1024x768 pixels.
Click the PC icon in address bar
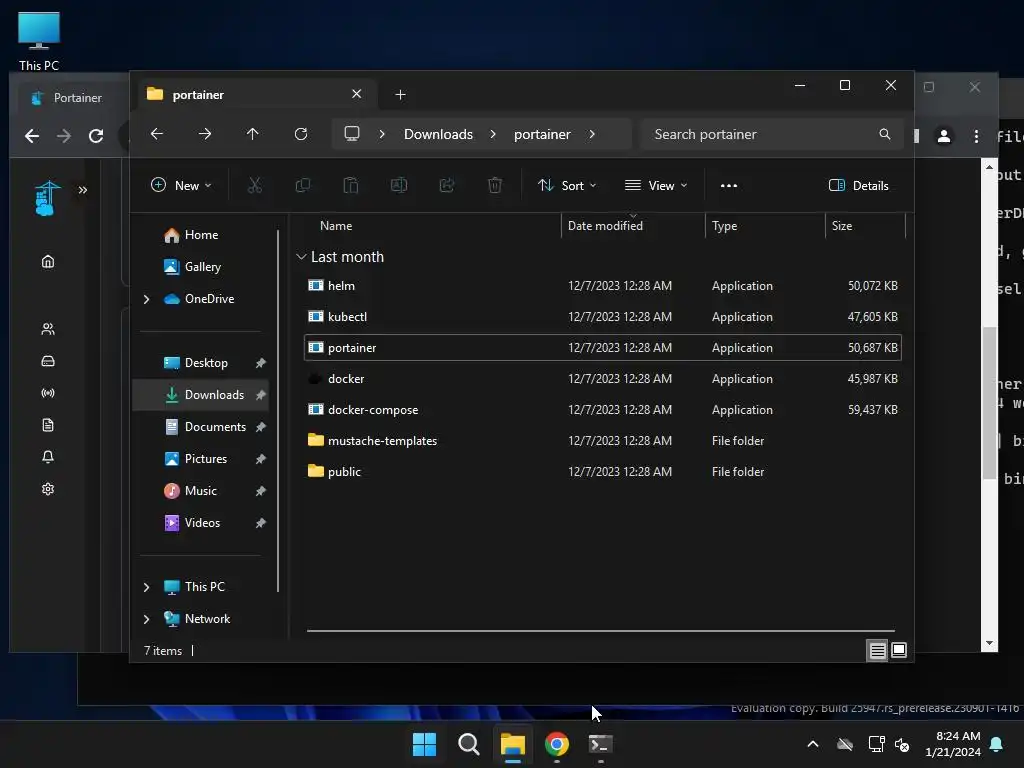click(352, 134)
